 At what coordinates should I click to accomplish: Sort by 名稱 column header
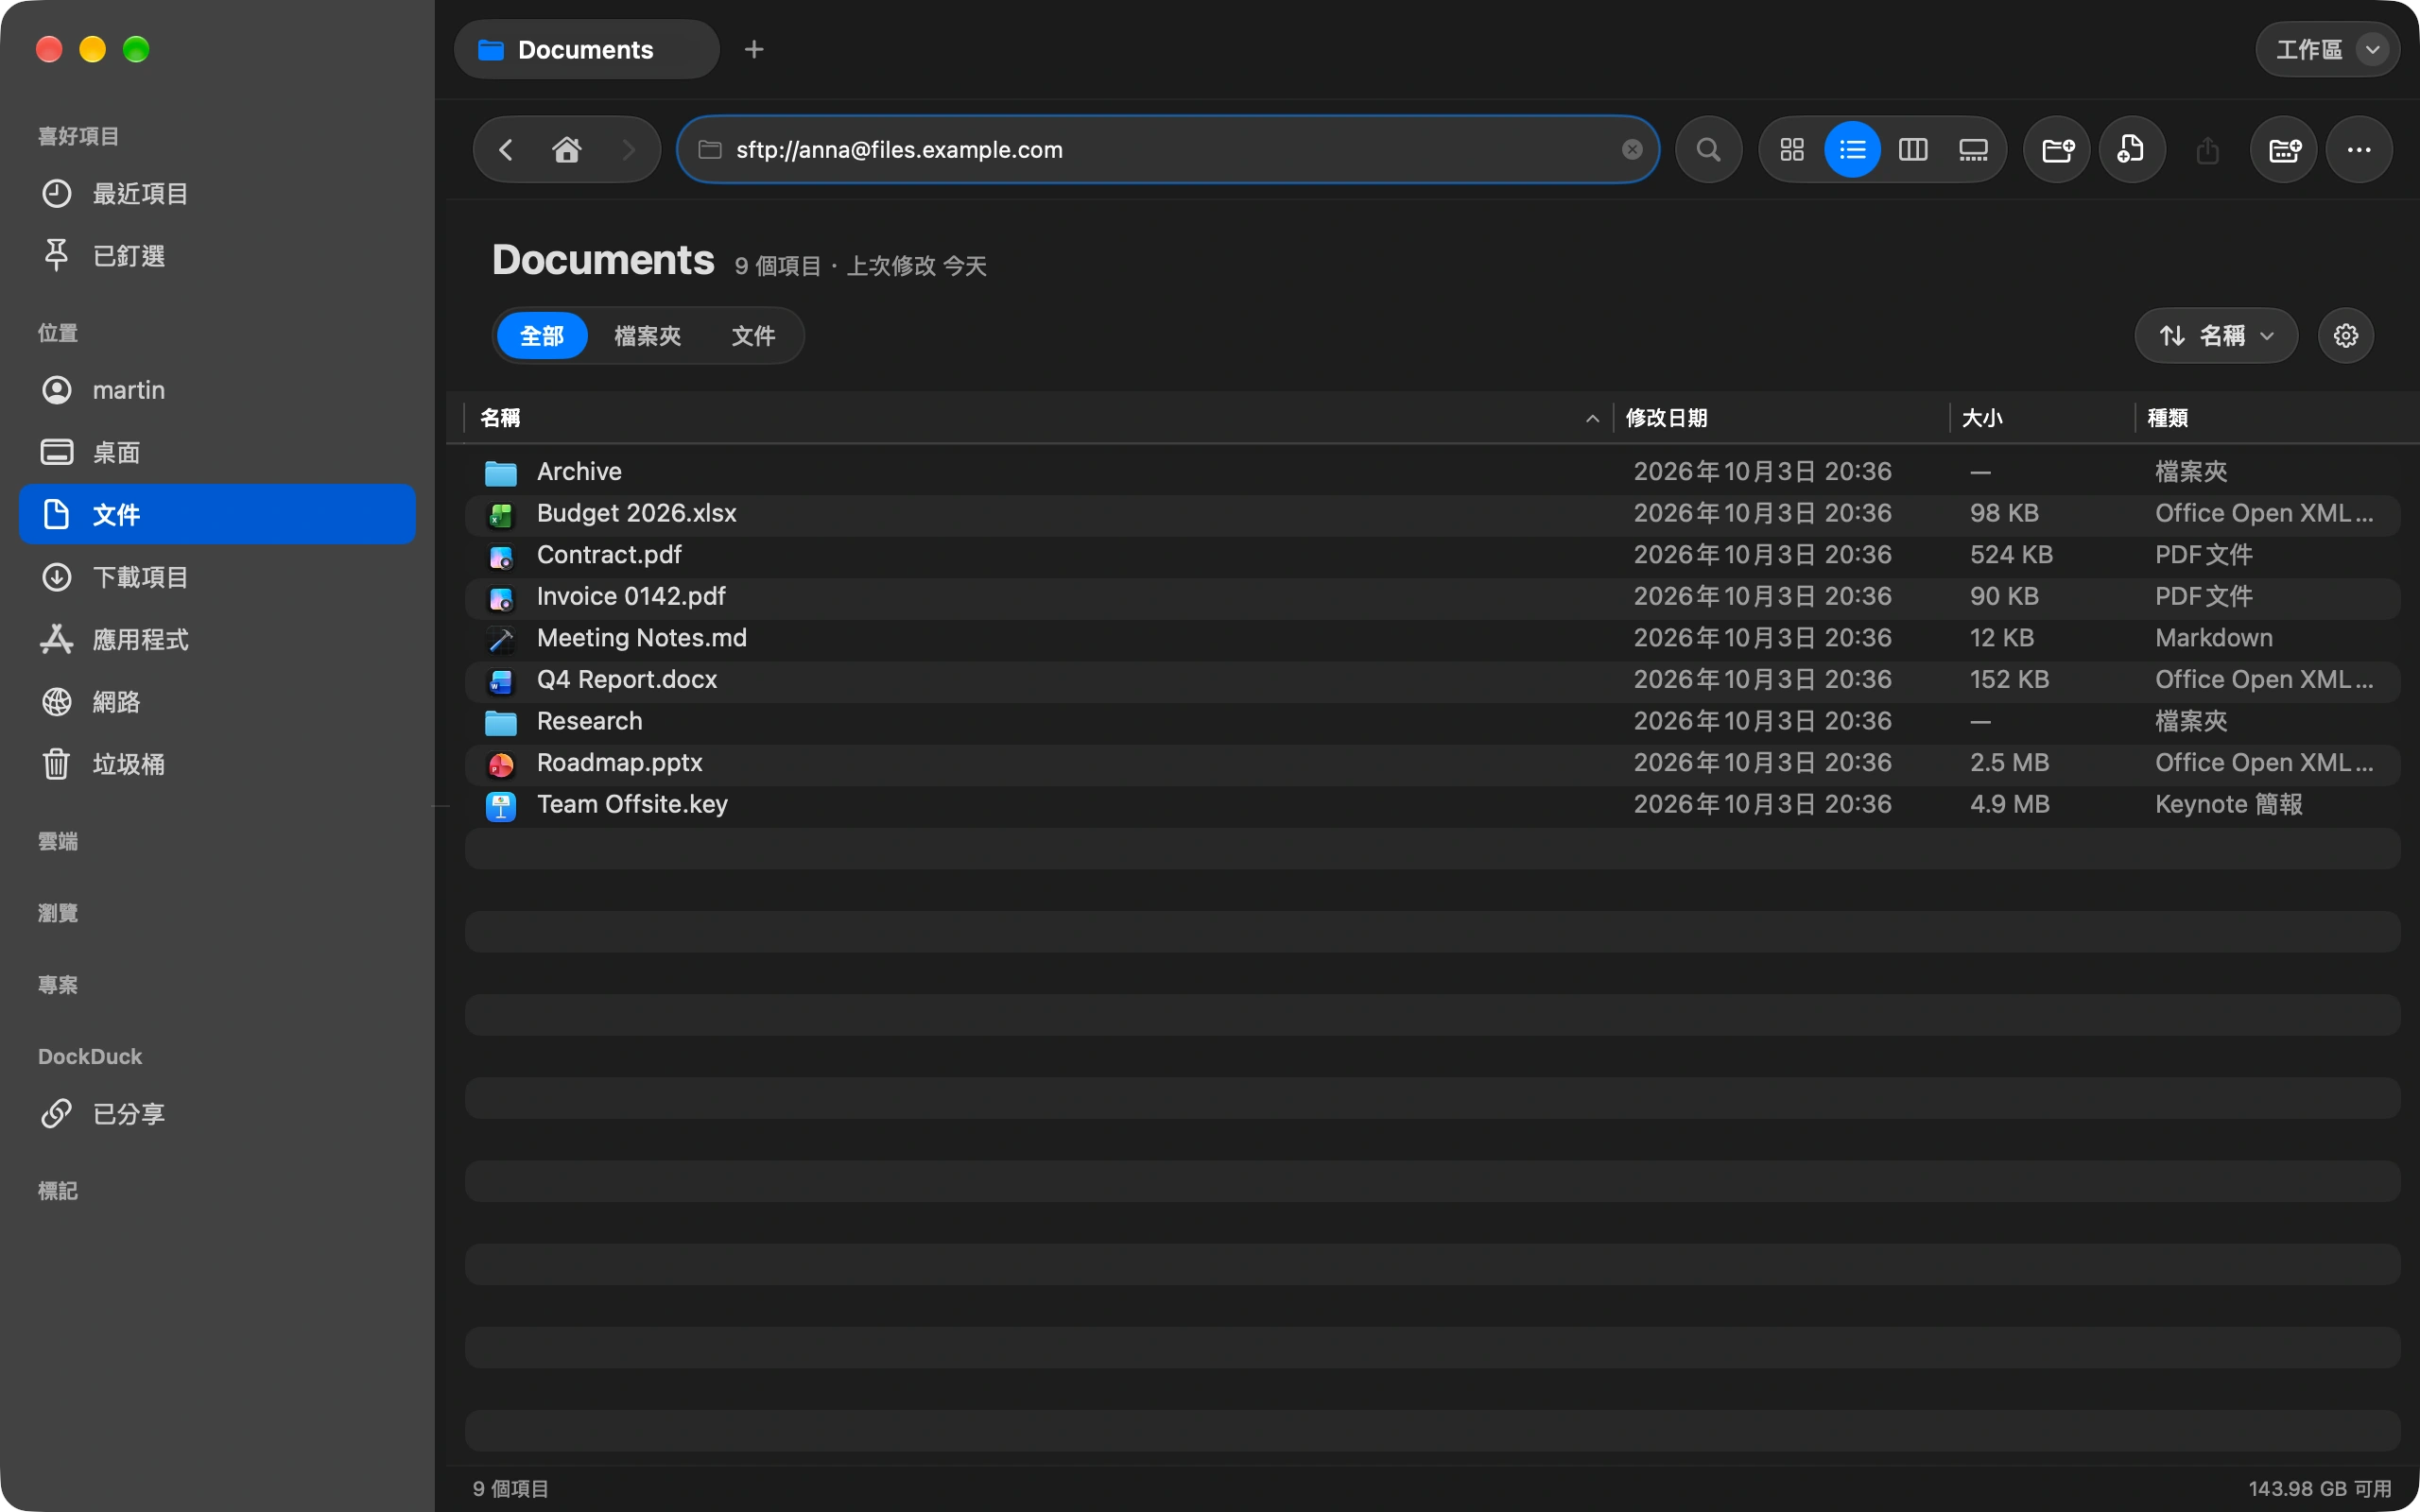point(1038,418)
